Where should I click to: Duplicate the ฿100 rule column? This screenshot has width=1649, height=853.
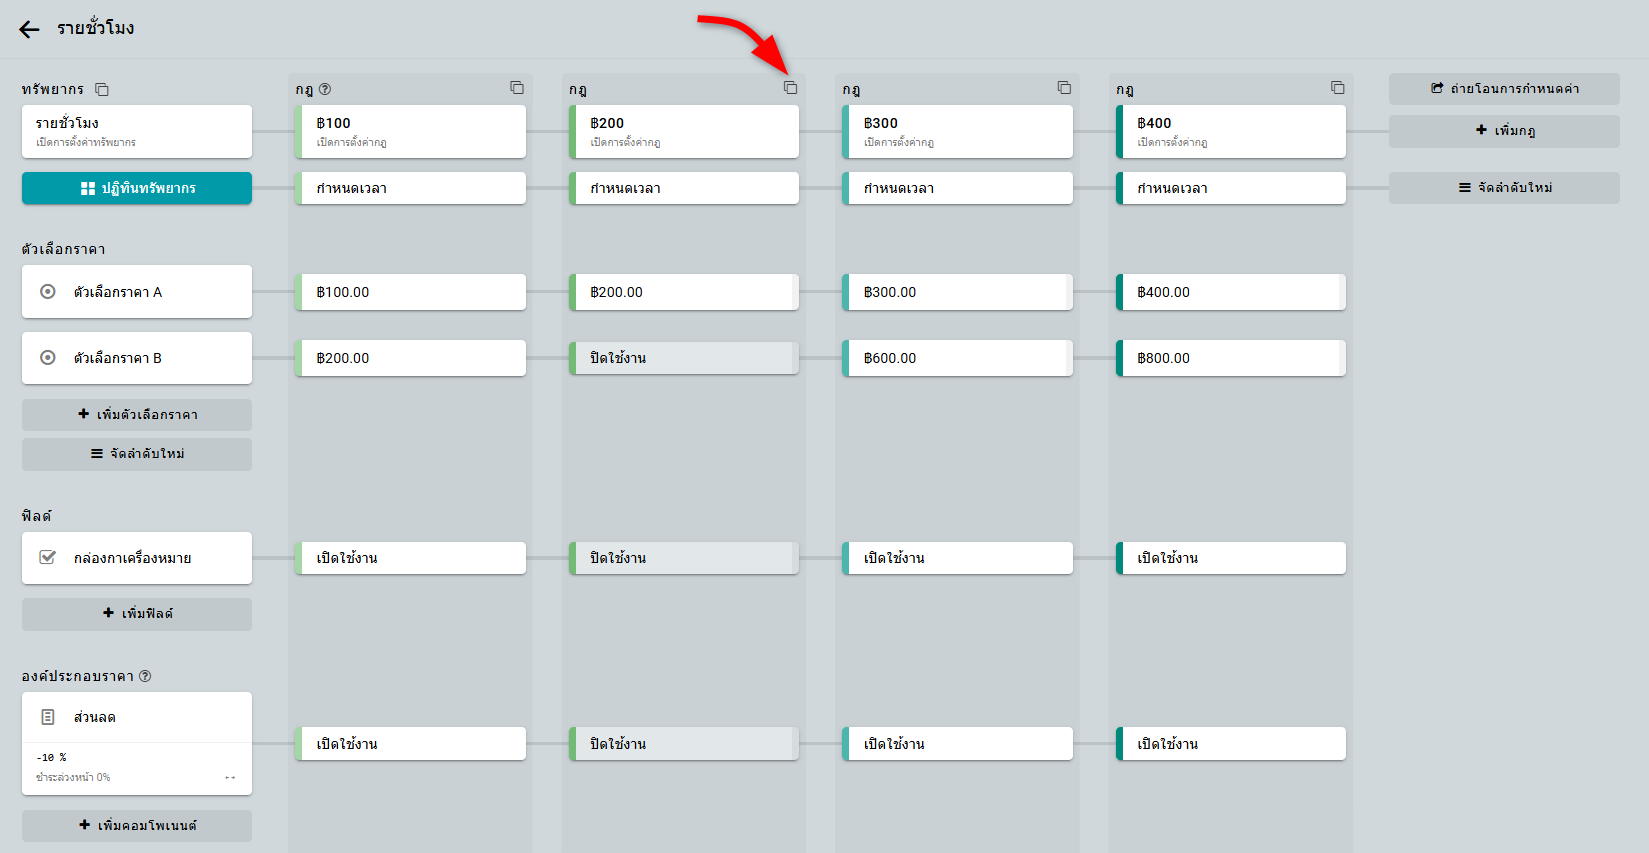click(517, 88)
